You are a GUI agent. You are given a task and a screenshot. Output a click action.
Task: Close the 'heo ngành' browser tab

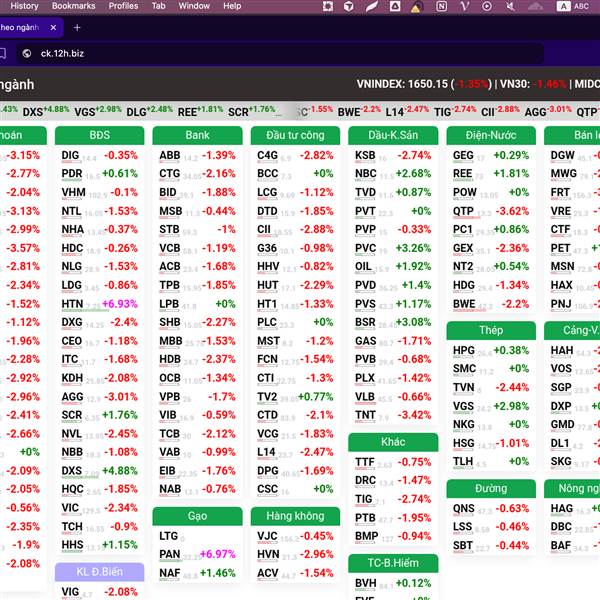click(53, 28)
